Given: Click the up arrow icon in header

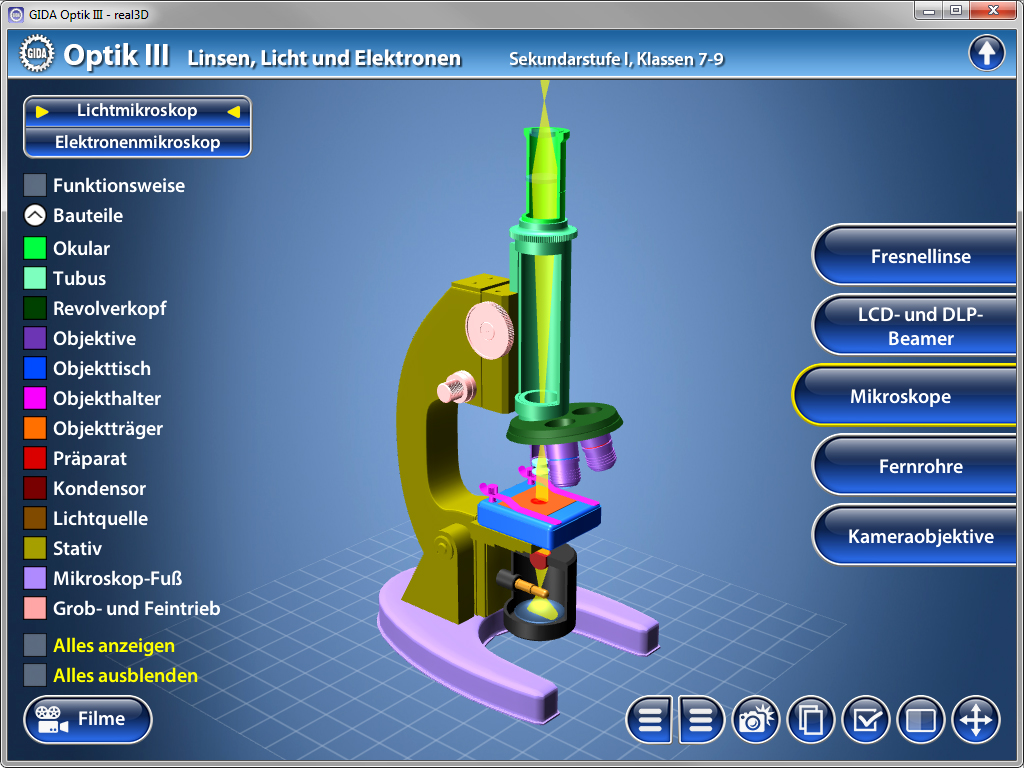Looking at the screenshot, I should click(x=986, y=53).
